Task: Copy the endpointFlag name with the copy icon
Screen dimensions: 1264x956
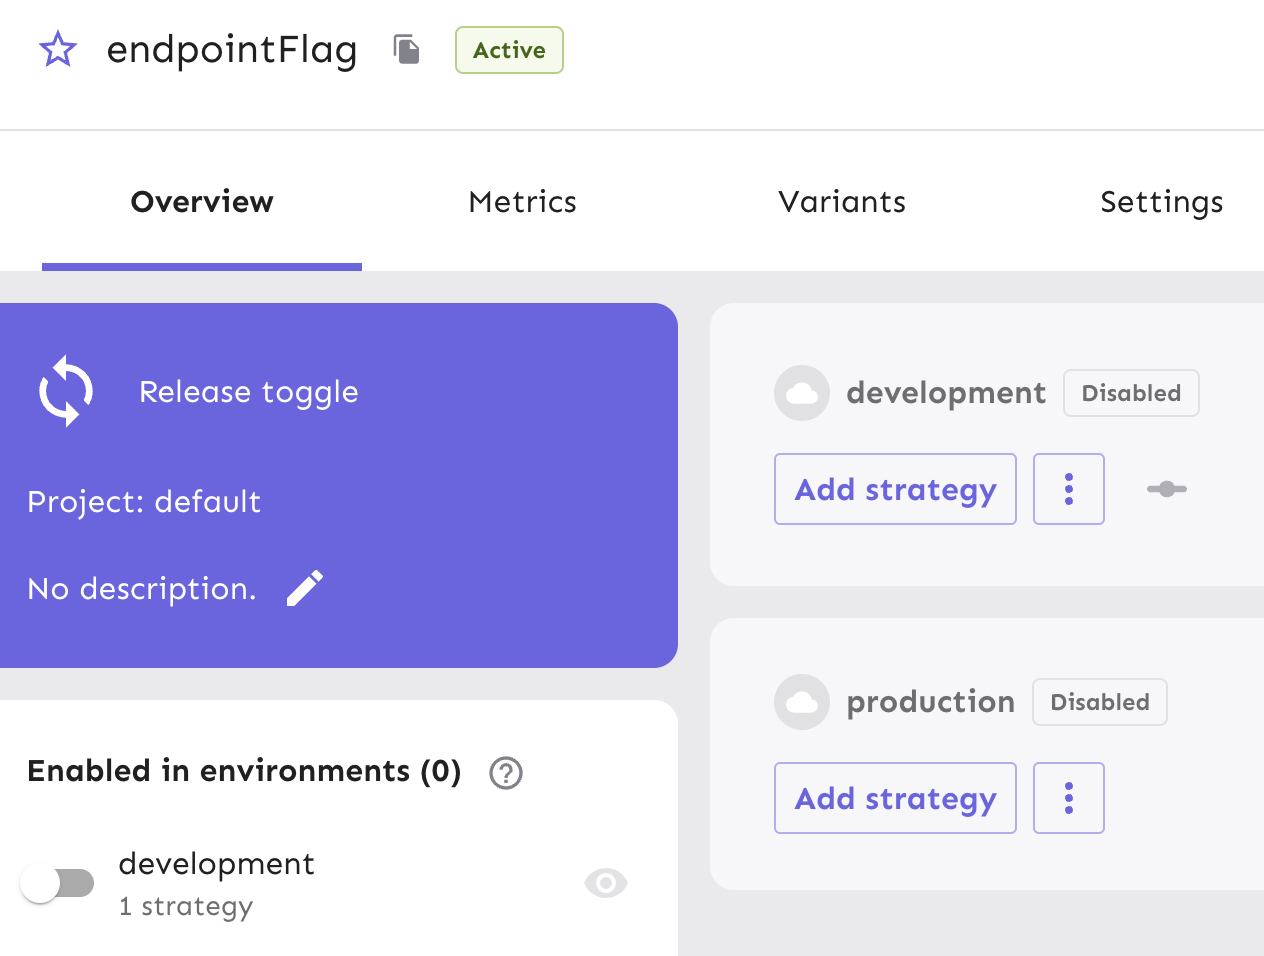Action: (406, 49)
